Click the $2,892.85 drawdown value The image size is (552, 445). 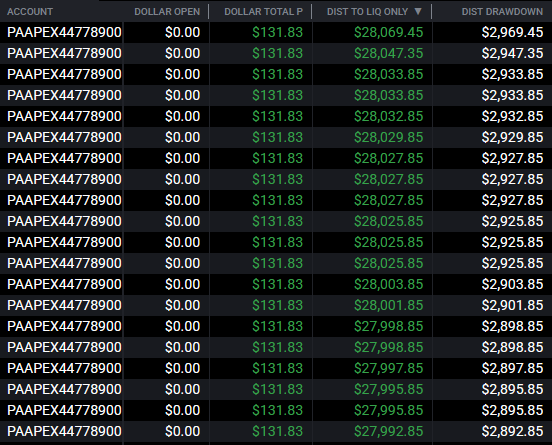[512, 431]
